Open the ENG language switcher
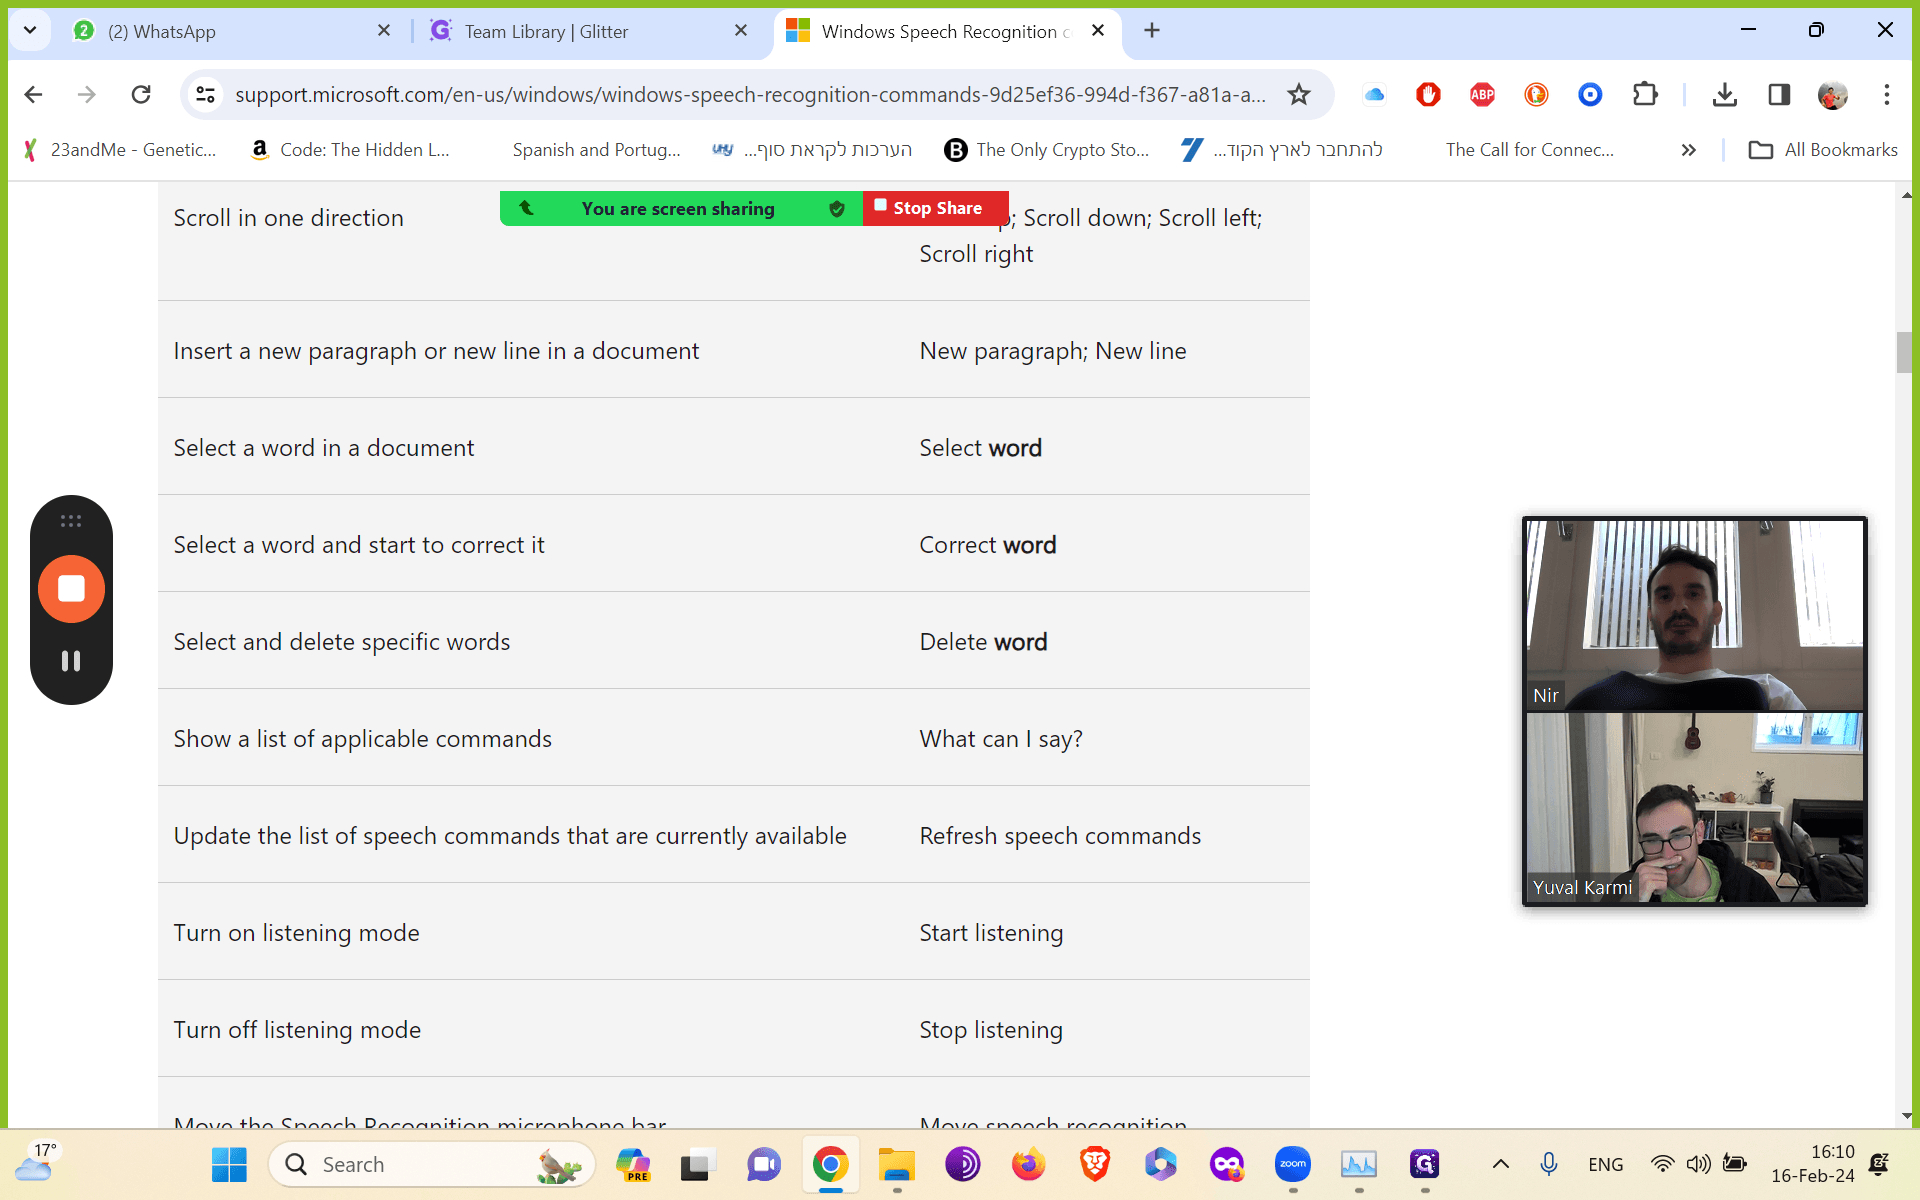 1605,1164
